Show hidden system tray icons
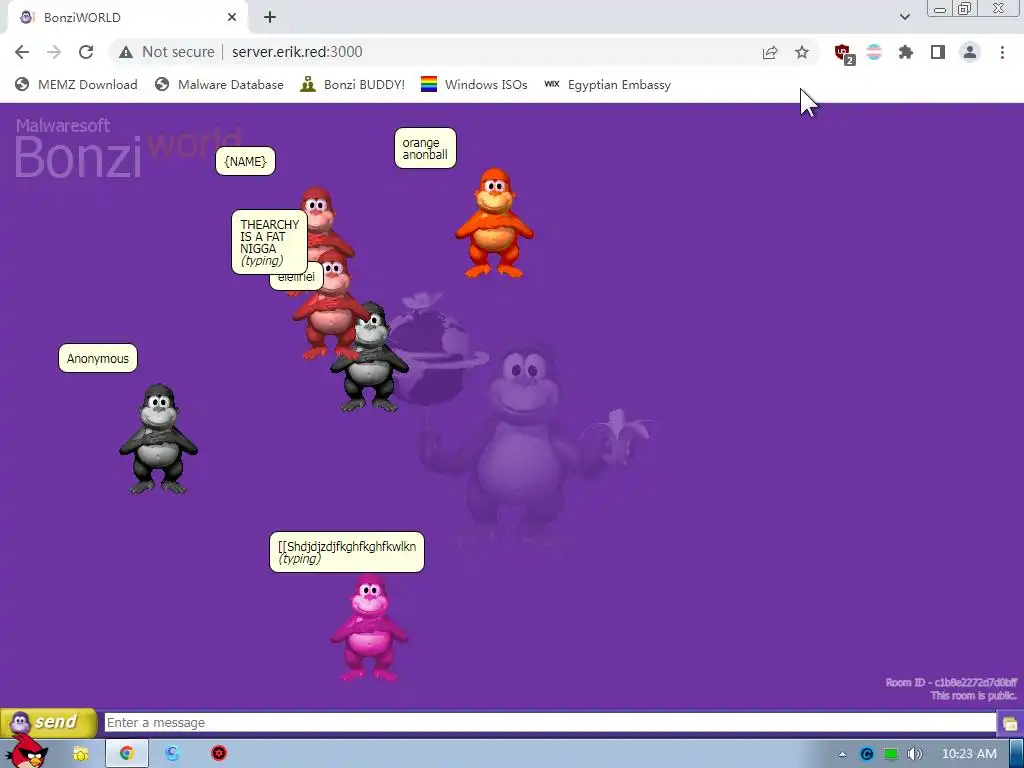Image resolution: width=1024 pixels, height=768 pixels. 842,755
